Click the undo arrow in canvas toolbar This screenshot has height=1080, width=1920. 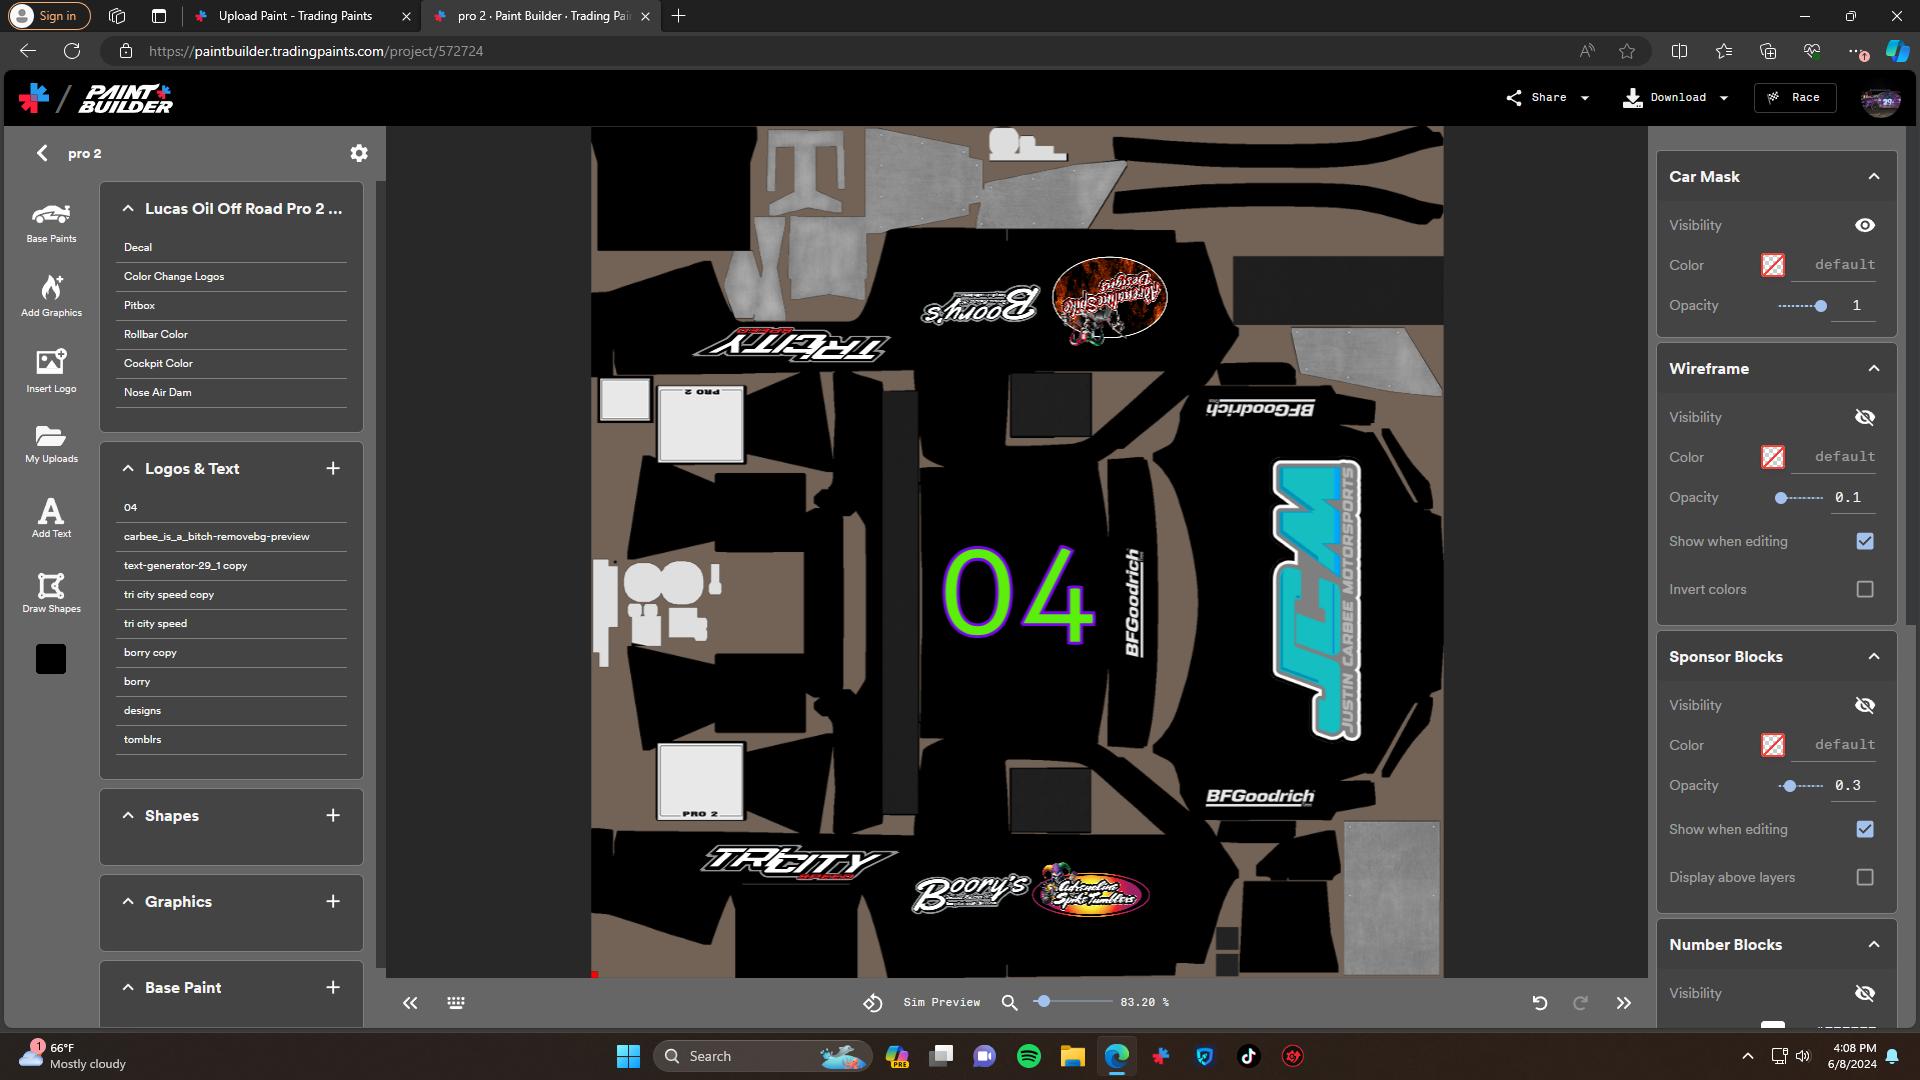pyautogui.click(x=1539, y=1002)
